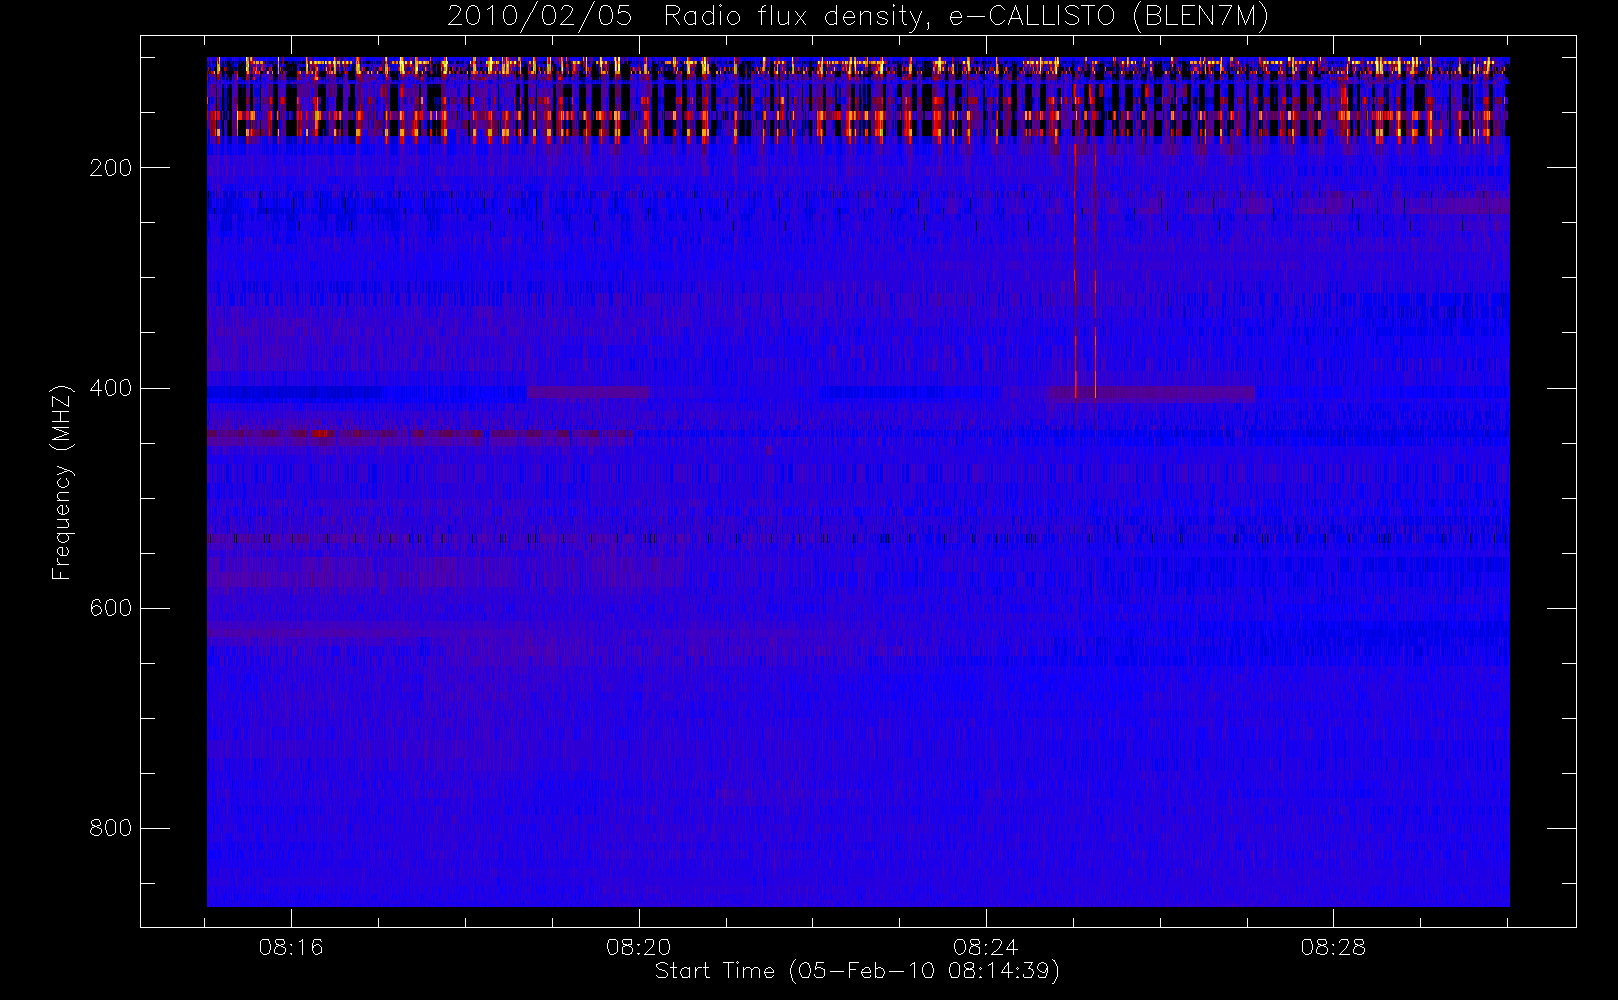1618x1000 pixels.
Task: Click the 800 frequency tick label
Action: pyautogui.click(x=110, y=828)
